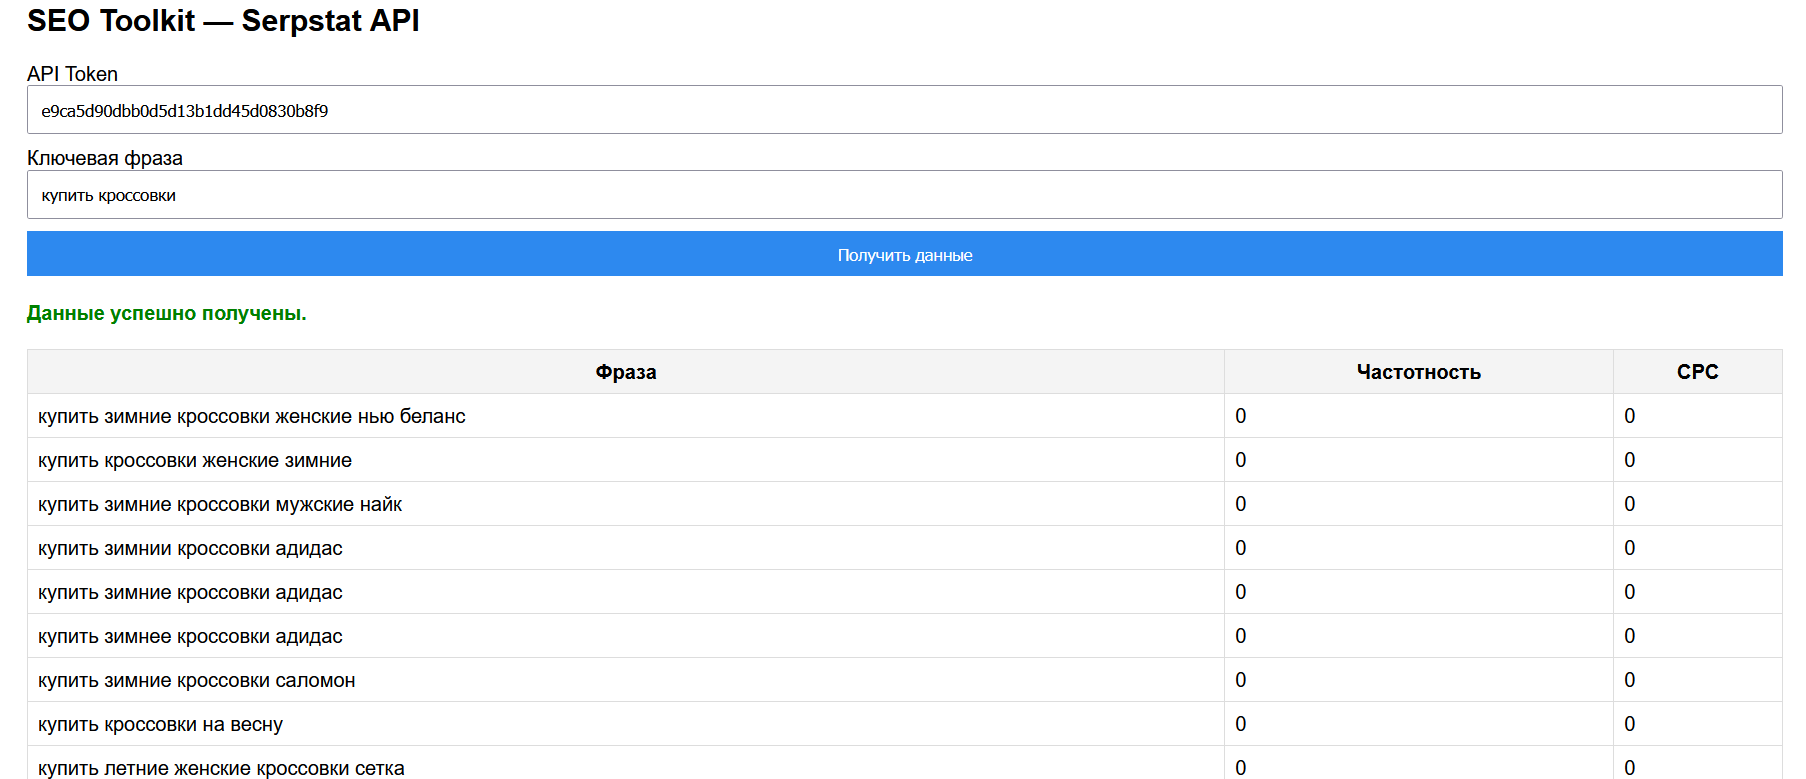
Task: Click phrase купить зимние кроссовки саломон
Action: (197, 680)
